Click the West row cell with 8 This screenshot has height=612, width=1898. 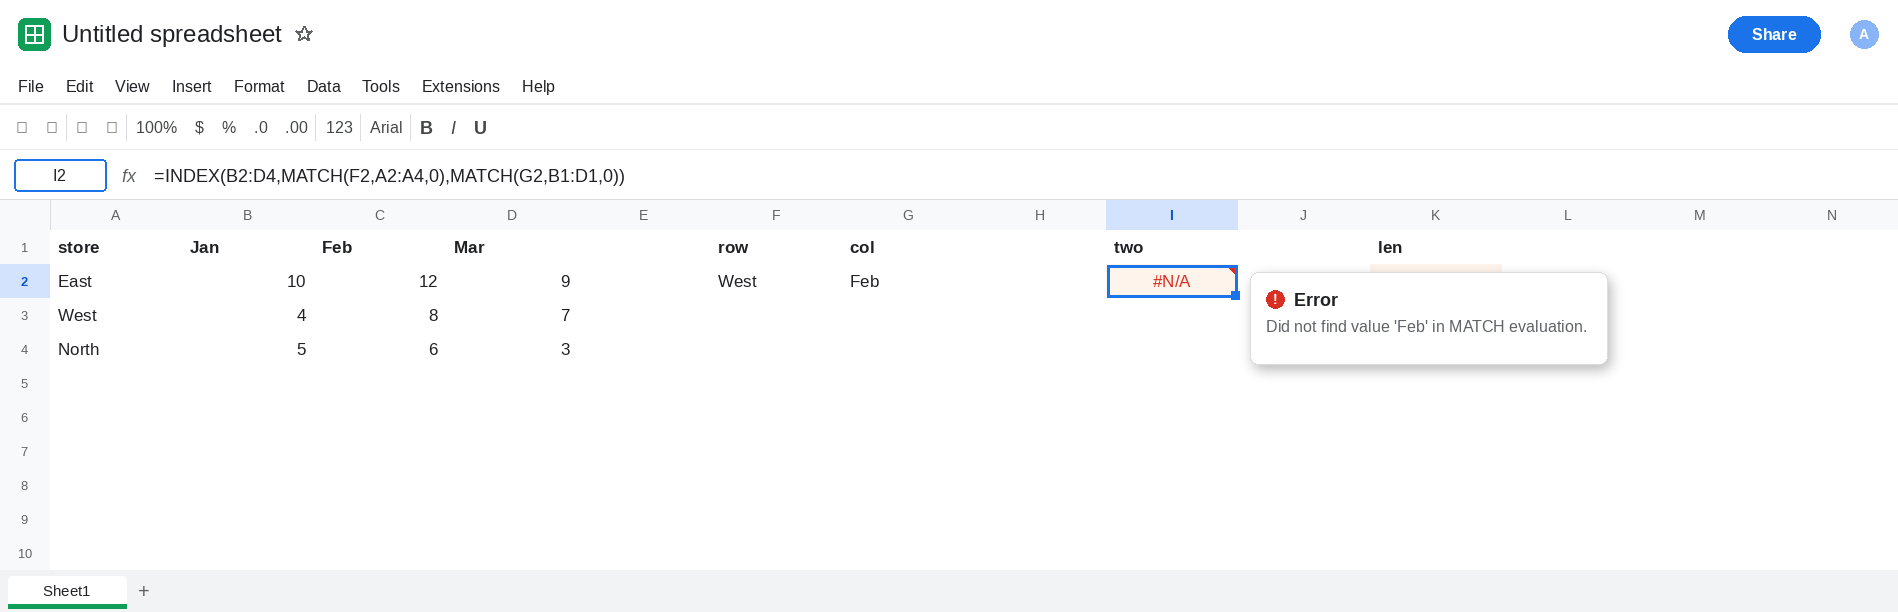(380, 315)
